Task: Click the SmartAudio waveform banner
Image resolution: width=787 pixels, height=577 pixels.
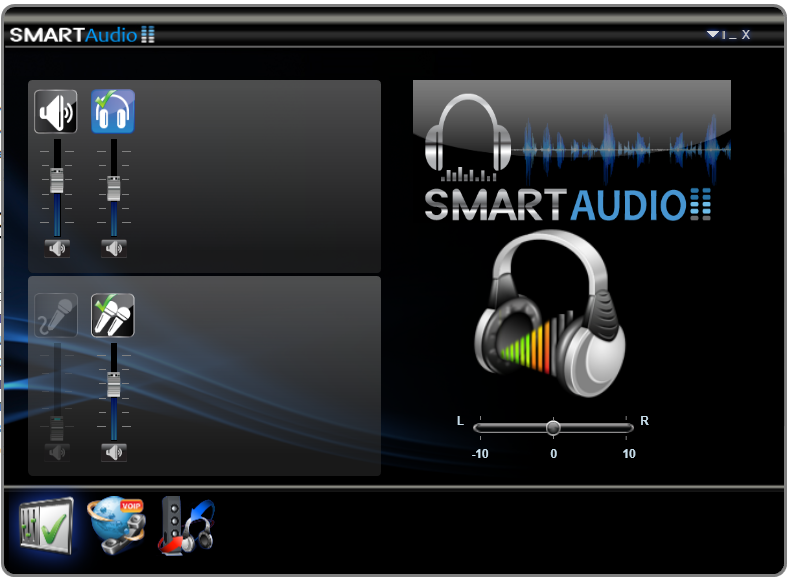Action: point(572,151)
